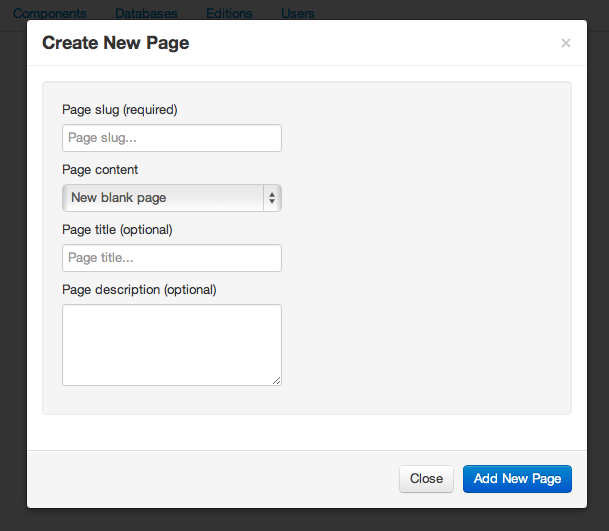The image size is (609, 531).
Task: Click the Close button in footer
Action: pyautogui.click(x=426, y=479)
